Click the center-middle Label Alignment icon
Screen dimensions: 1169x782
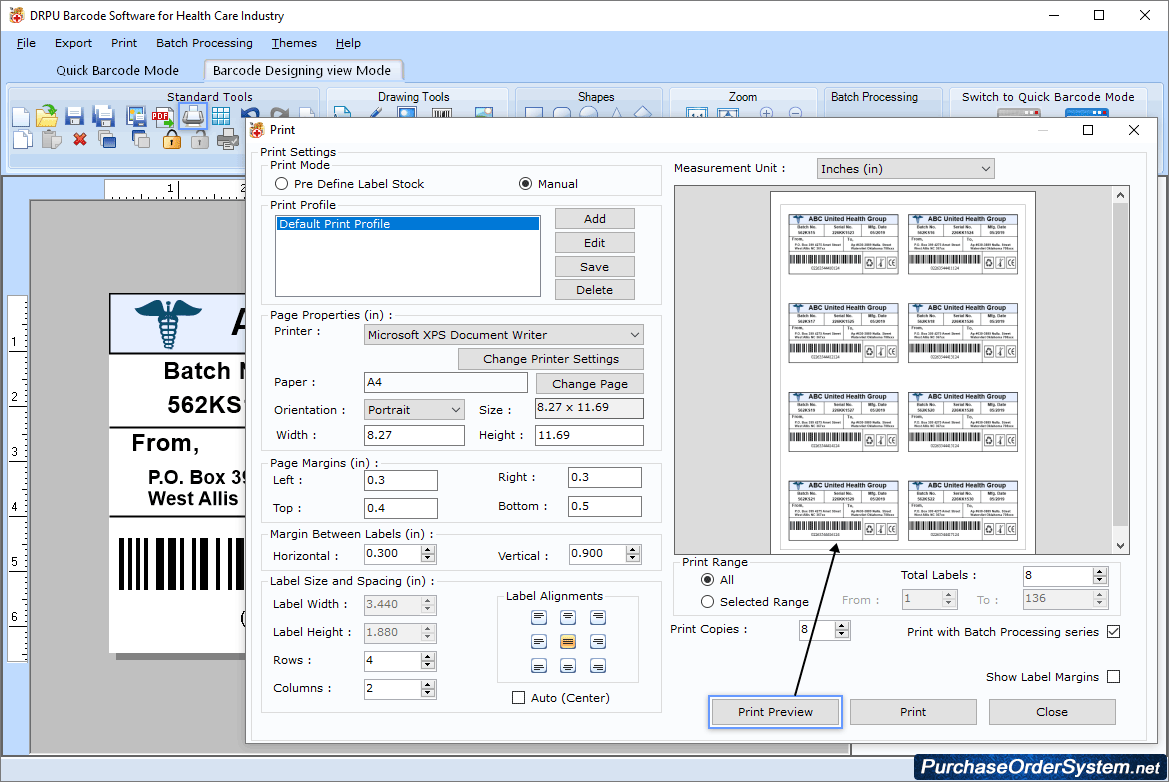(x=567, y=641)
